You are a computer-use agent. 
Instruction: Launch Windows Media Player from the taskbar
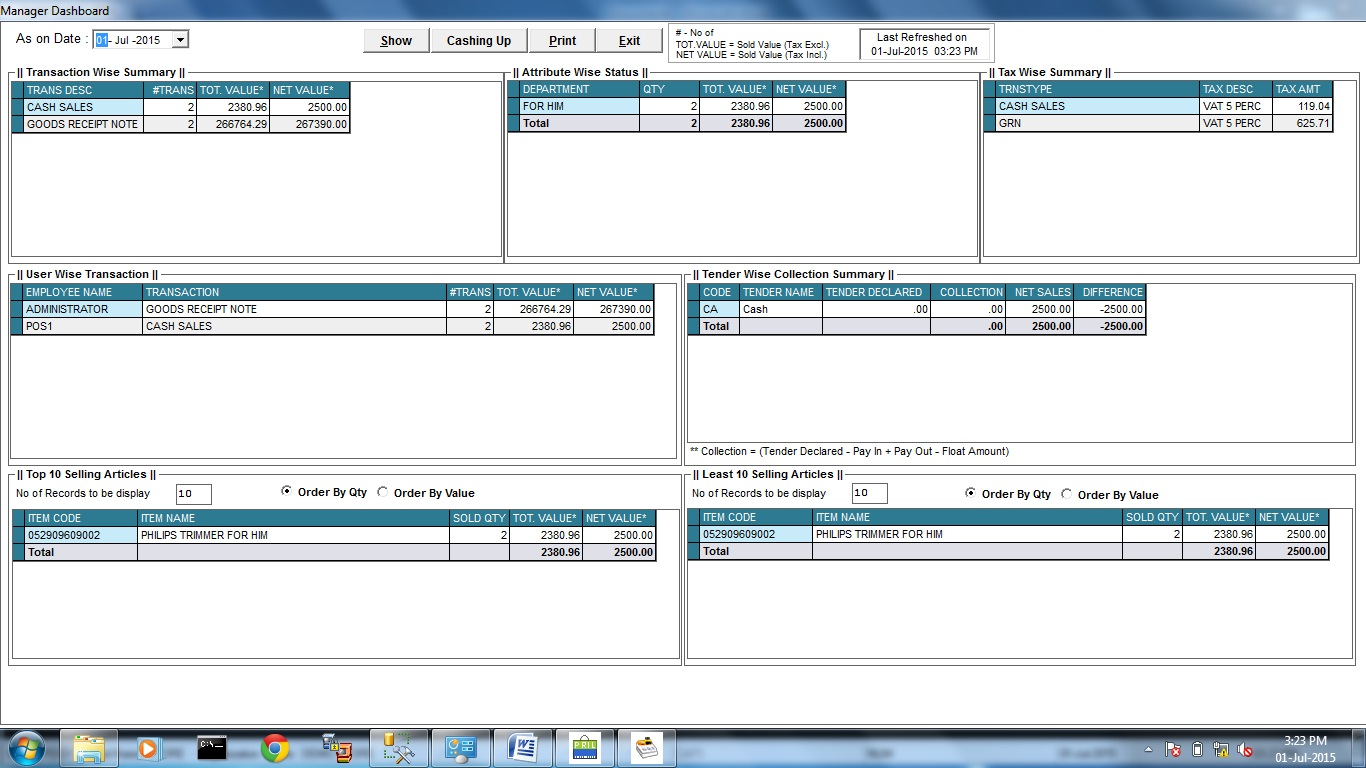148,748
